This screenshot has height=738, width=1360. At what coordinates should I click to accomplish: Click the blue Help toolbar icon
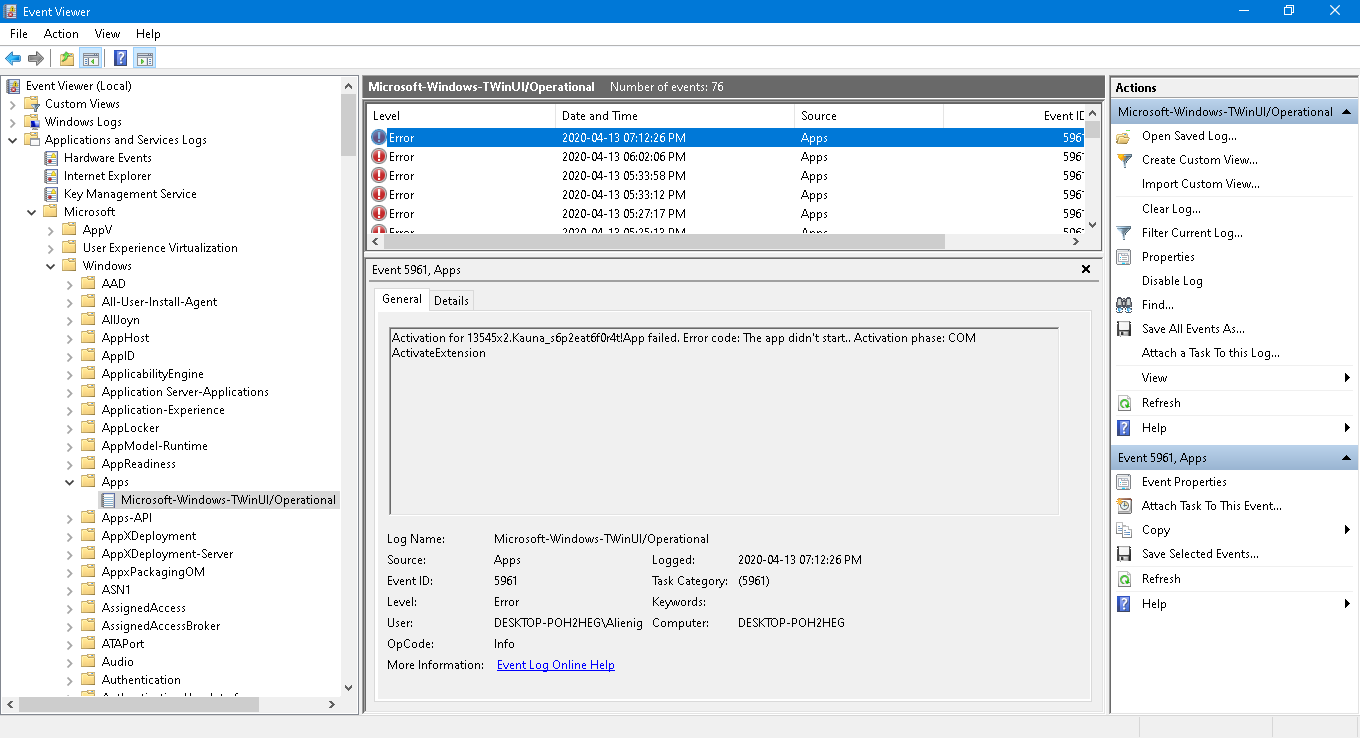pos(121,58)
